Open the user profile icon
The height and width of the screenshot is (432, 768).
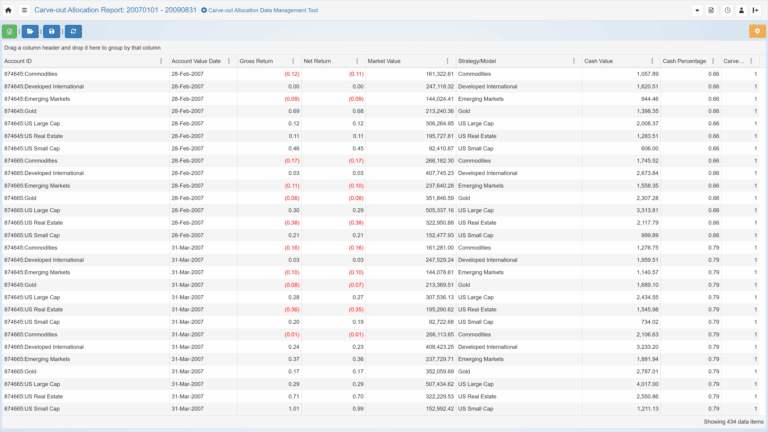(x=741, y=10)
